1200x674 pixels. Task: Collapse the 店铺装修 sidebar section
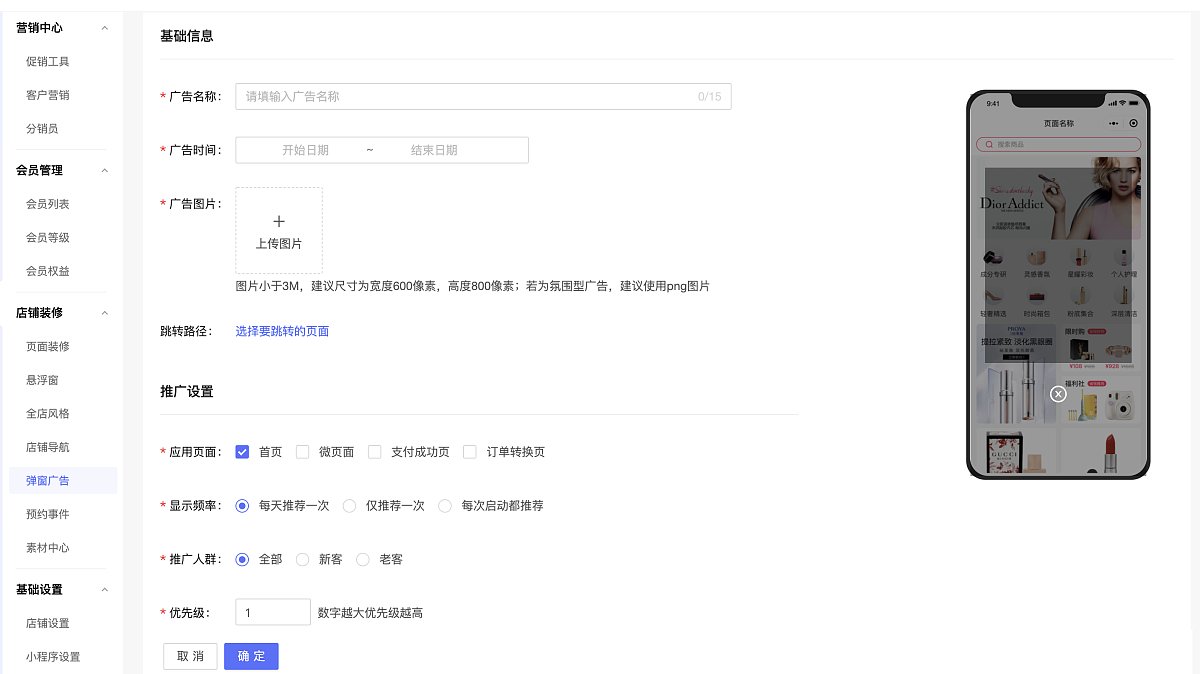pos(105,313)
